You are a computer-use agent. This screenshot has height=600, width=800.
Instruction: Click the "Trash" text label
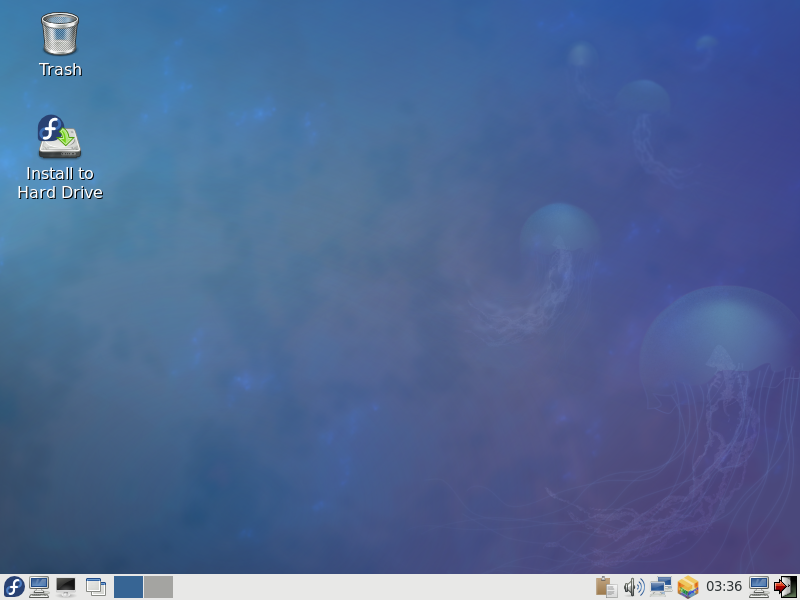tap(60, 70)
